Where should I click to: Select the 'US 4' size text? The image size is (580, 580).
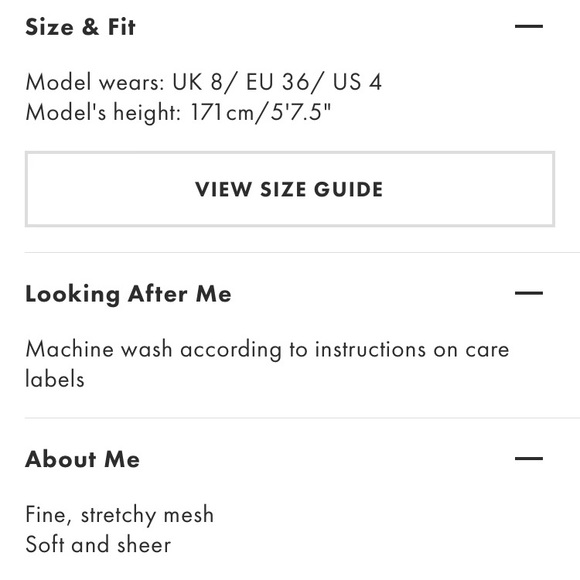[357, 82]
